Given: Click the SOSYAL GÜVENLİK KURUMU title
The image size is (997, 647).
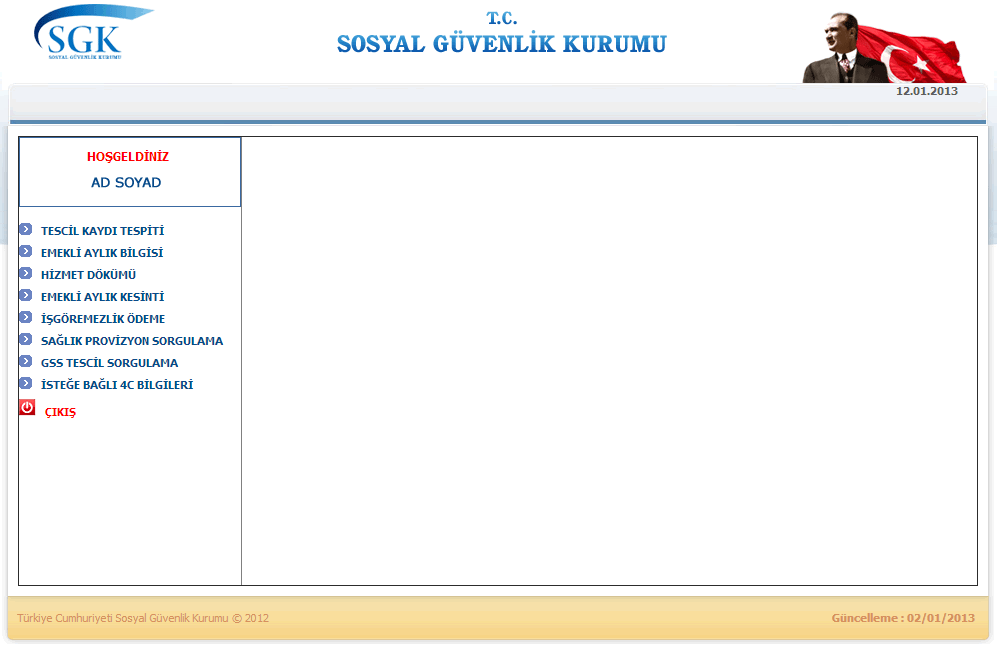Looking at the screenshot, I should [502, 44].
